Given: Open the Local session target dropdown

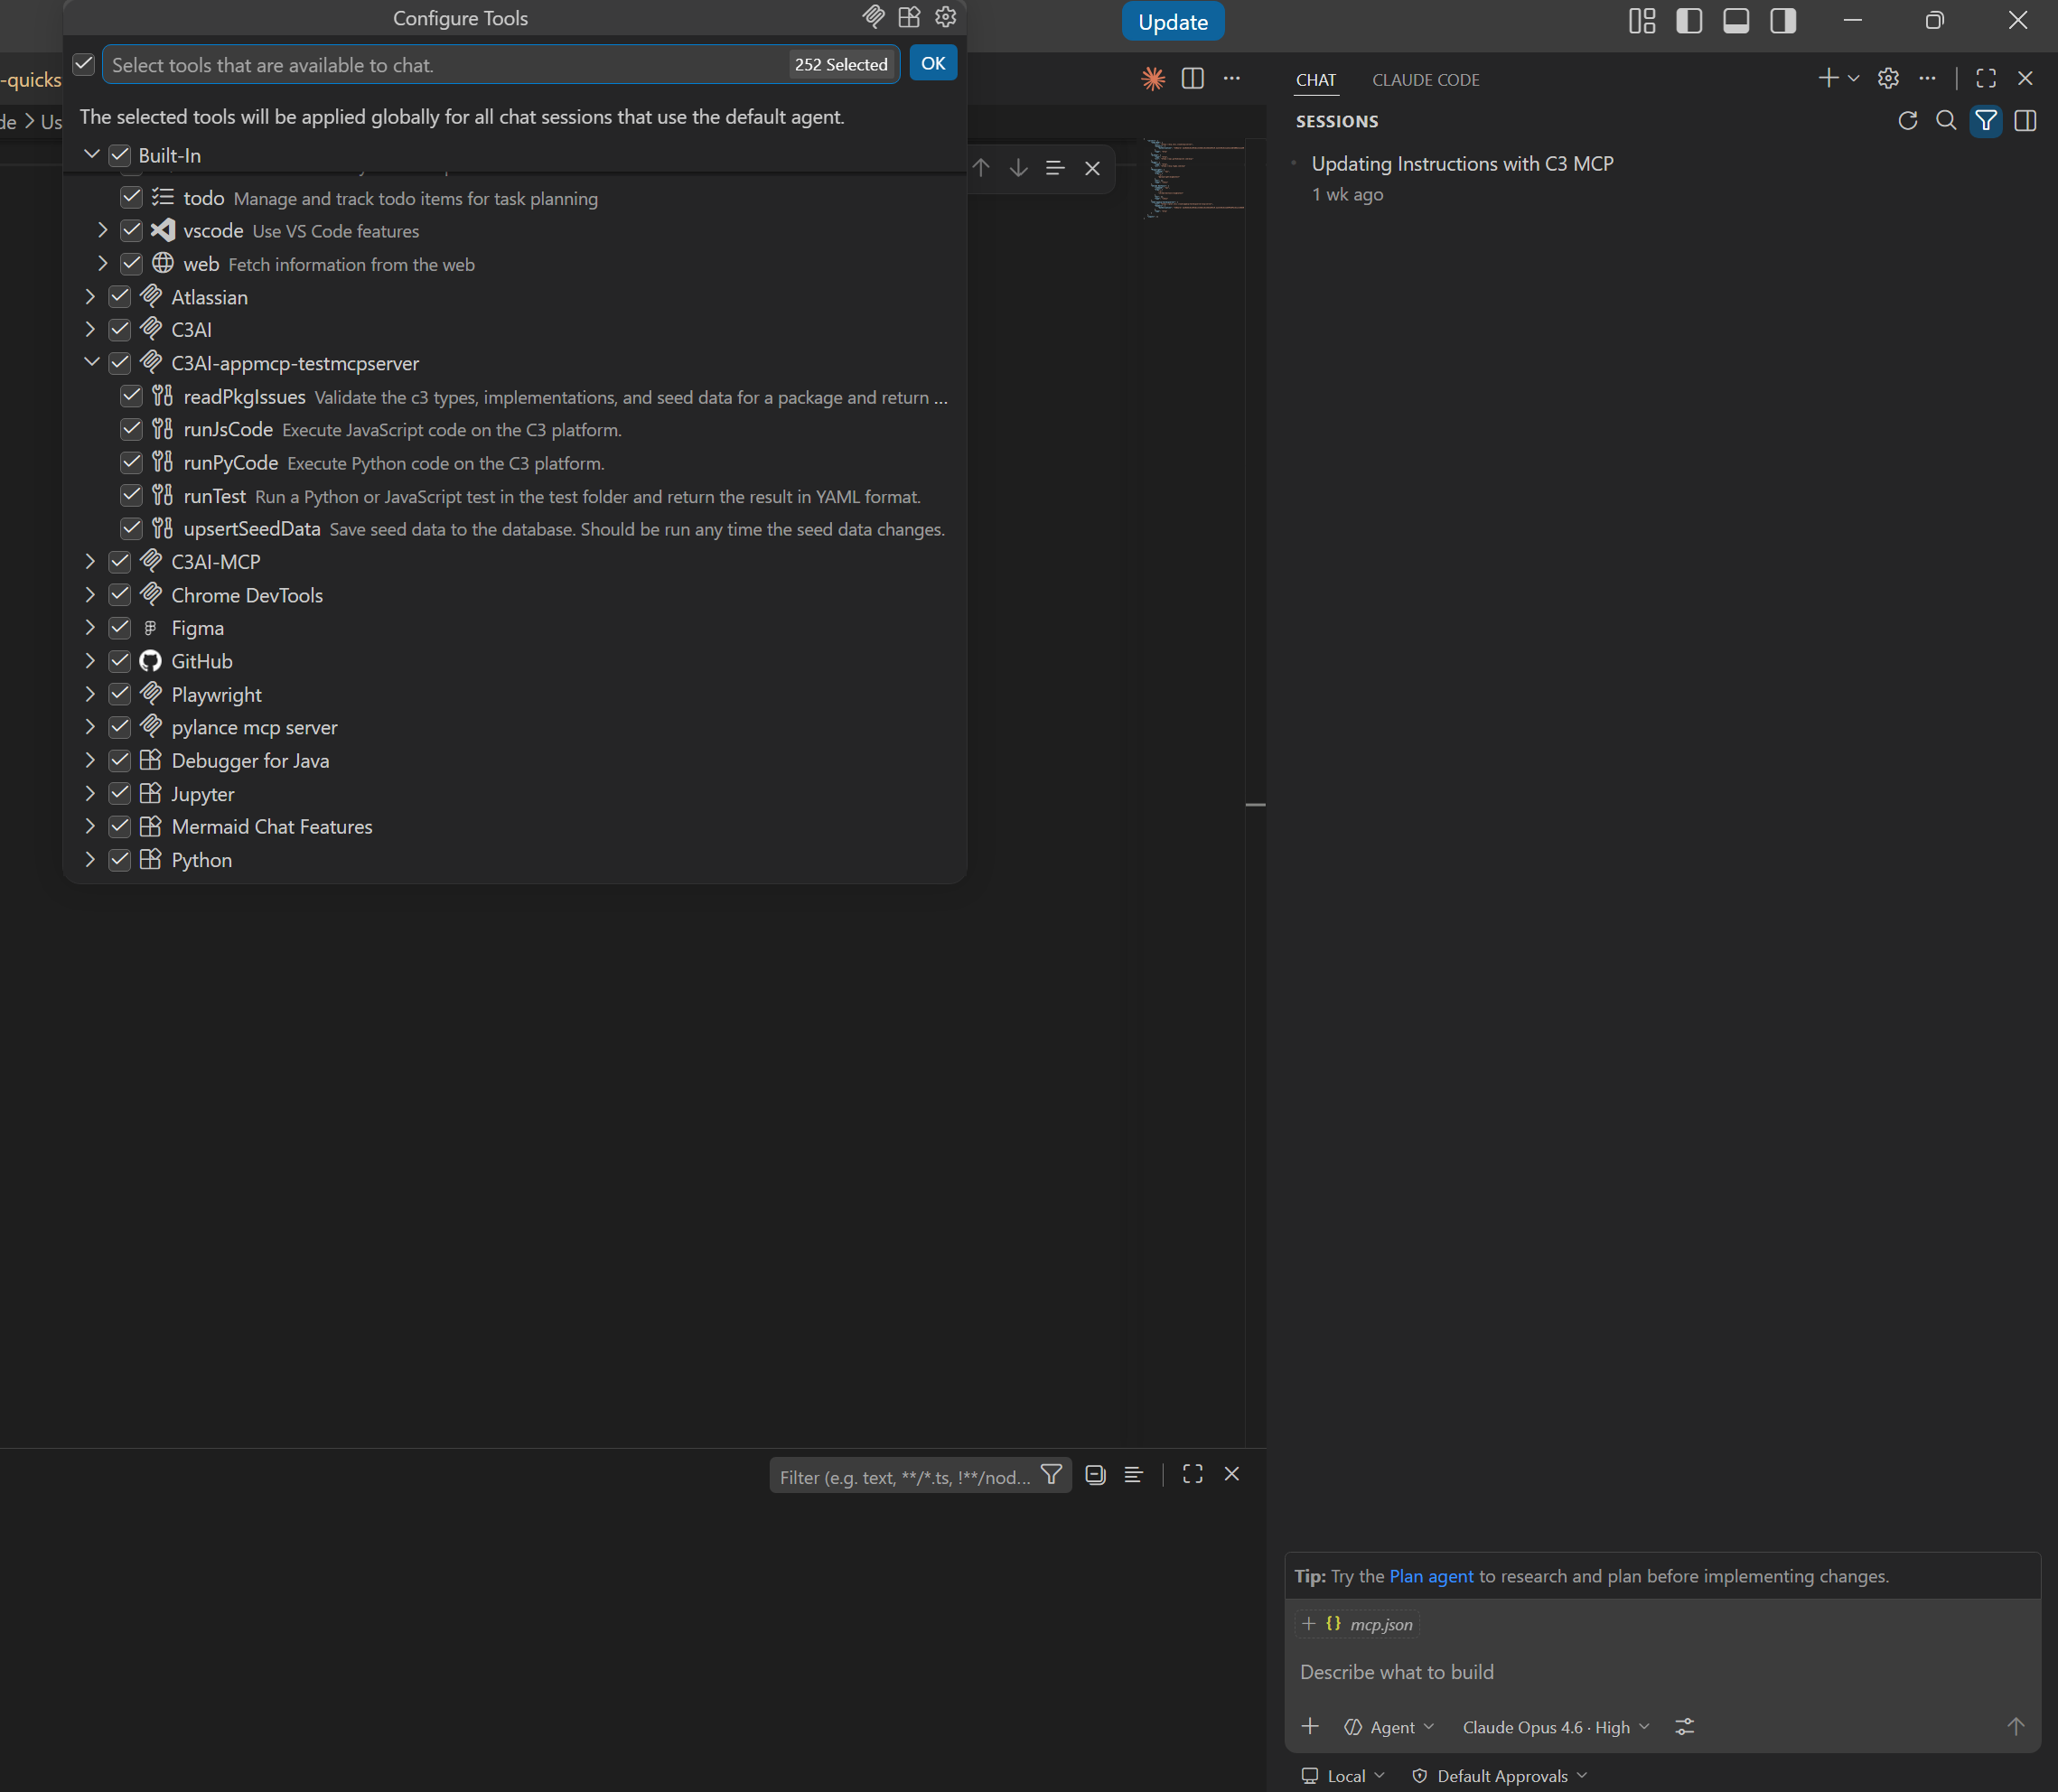Looking at the screenshot, I should point(1343,1776).
